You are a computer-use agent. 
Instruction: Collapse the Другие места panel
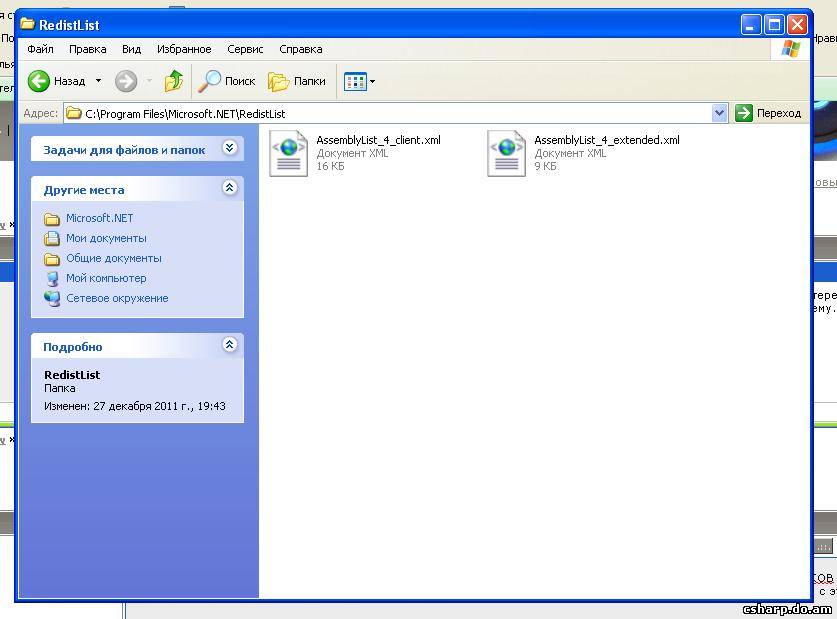point(230,188)
